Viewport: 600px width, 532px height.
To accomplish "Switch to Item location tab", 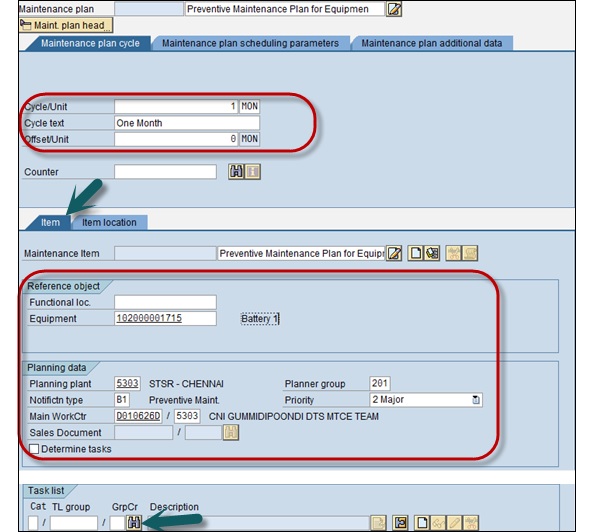I will [109, 222].
